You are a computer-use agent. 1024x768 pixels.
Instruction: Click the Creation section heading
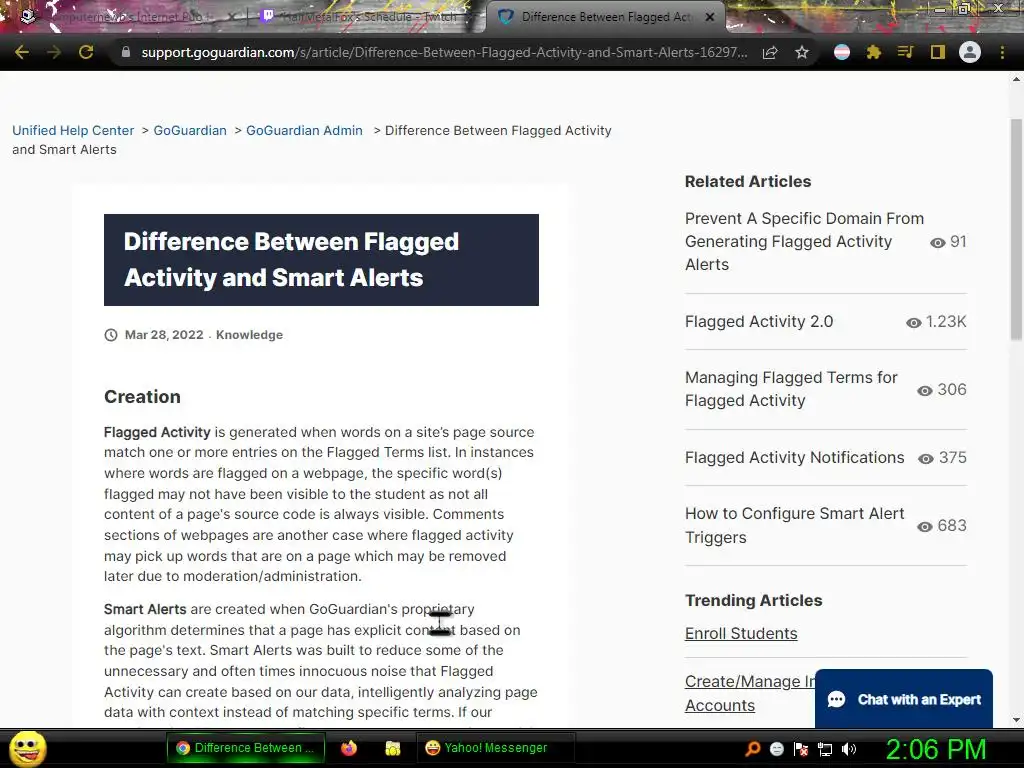(142, 396)
